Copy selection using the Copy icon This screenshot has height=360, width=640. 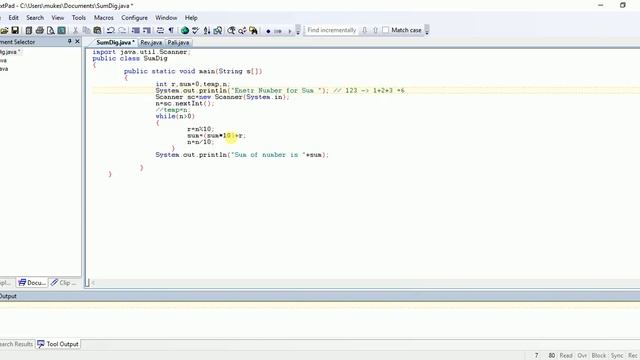[86, 30]
